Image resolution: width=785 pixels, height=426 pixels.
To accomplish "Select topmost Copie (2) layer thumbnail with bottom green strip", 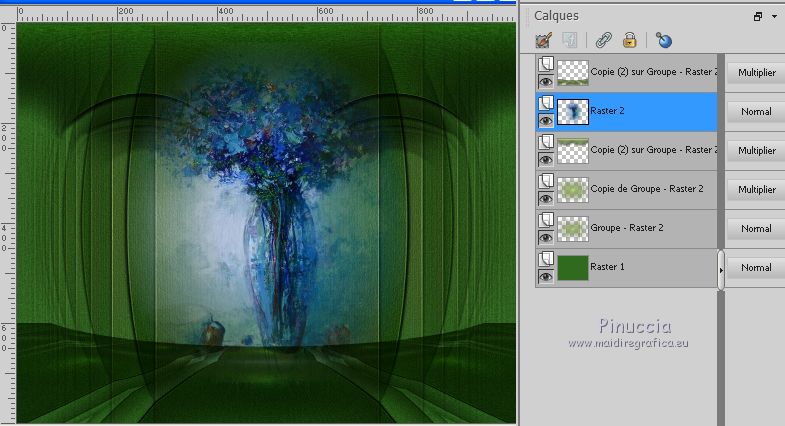I will 573,73.
